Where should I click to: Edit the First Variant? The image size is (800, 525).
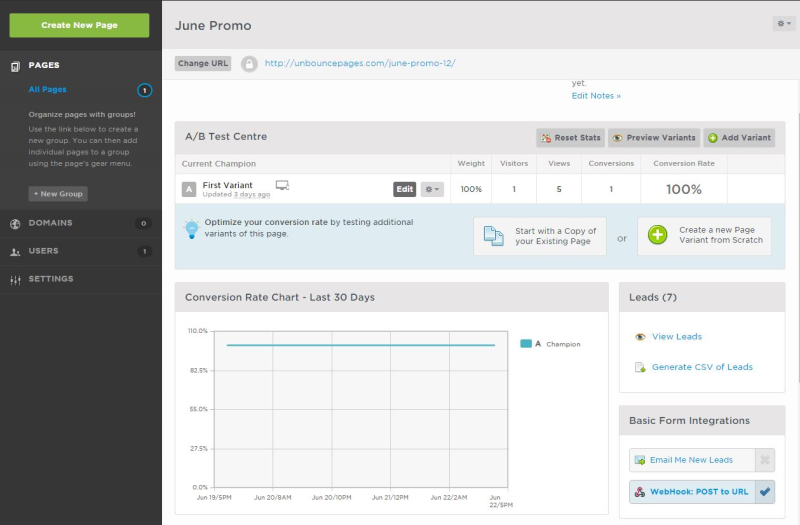(405, 189)
